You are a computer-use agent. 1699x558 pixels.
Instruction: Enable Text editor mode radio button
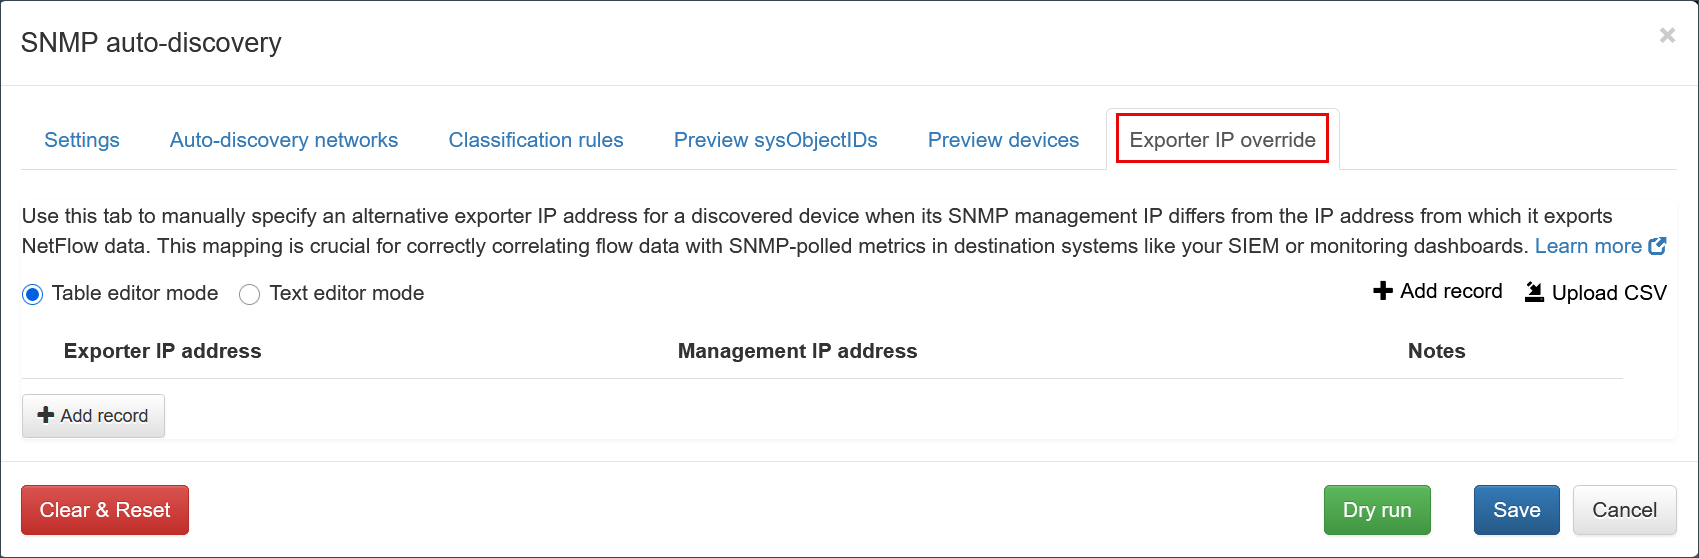point(250,294)
